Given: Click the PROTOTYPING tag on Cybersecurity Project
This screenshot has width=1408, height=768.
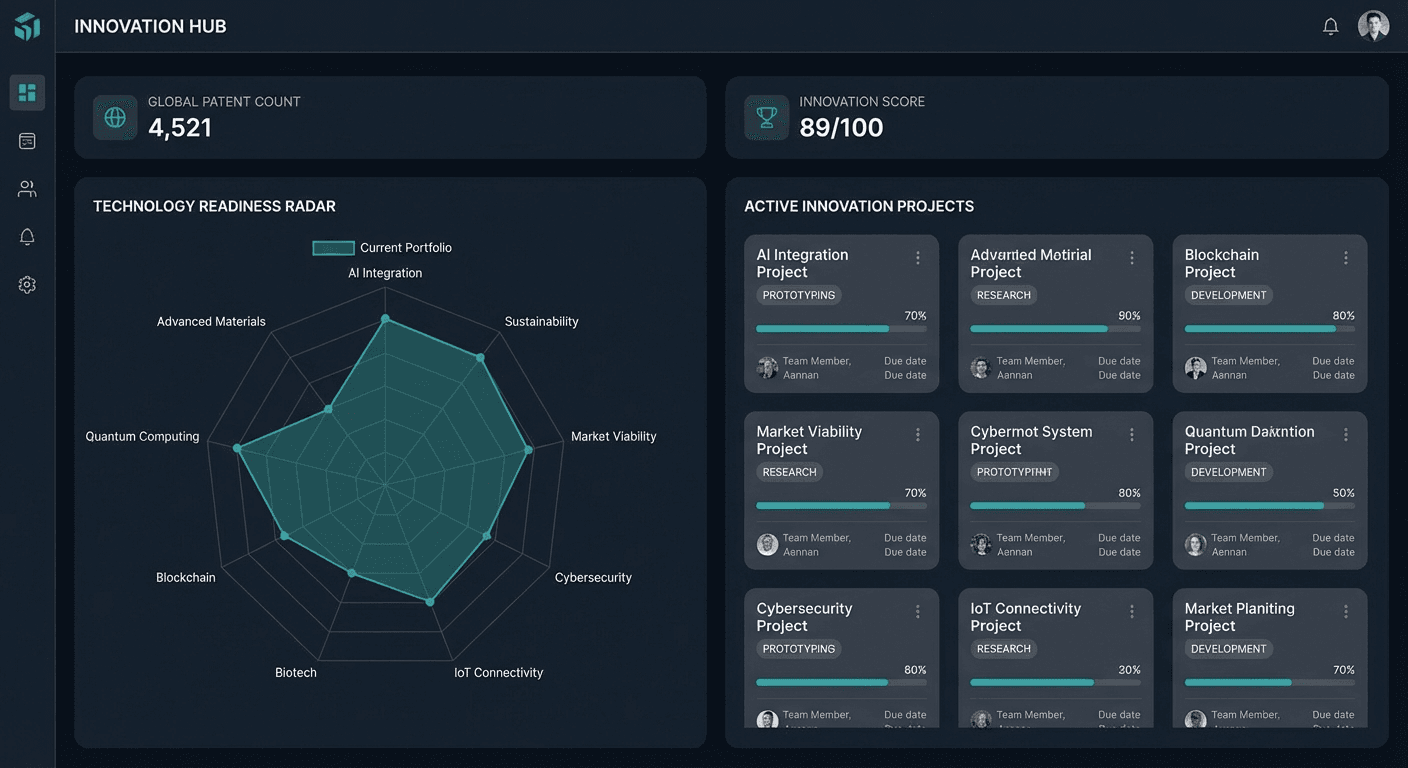Looking at the screenshot, I should pos(798,649).
